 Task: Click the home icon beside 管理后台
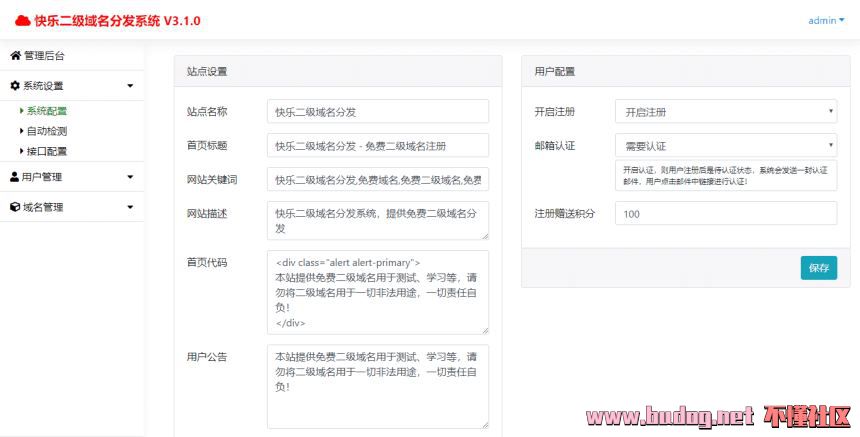[x=15, y=55]
